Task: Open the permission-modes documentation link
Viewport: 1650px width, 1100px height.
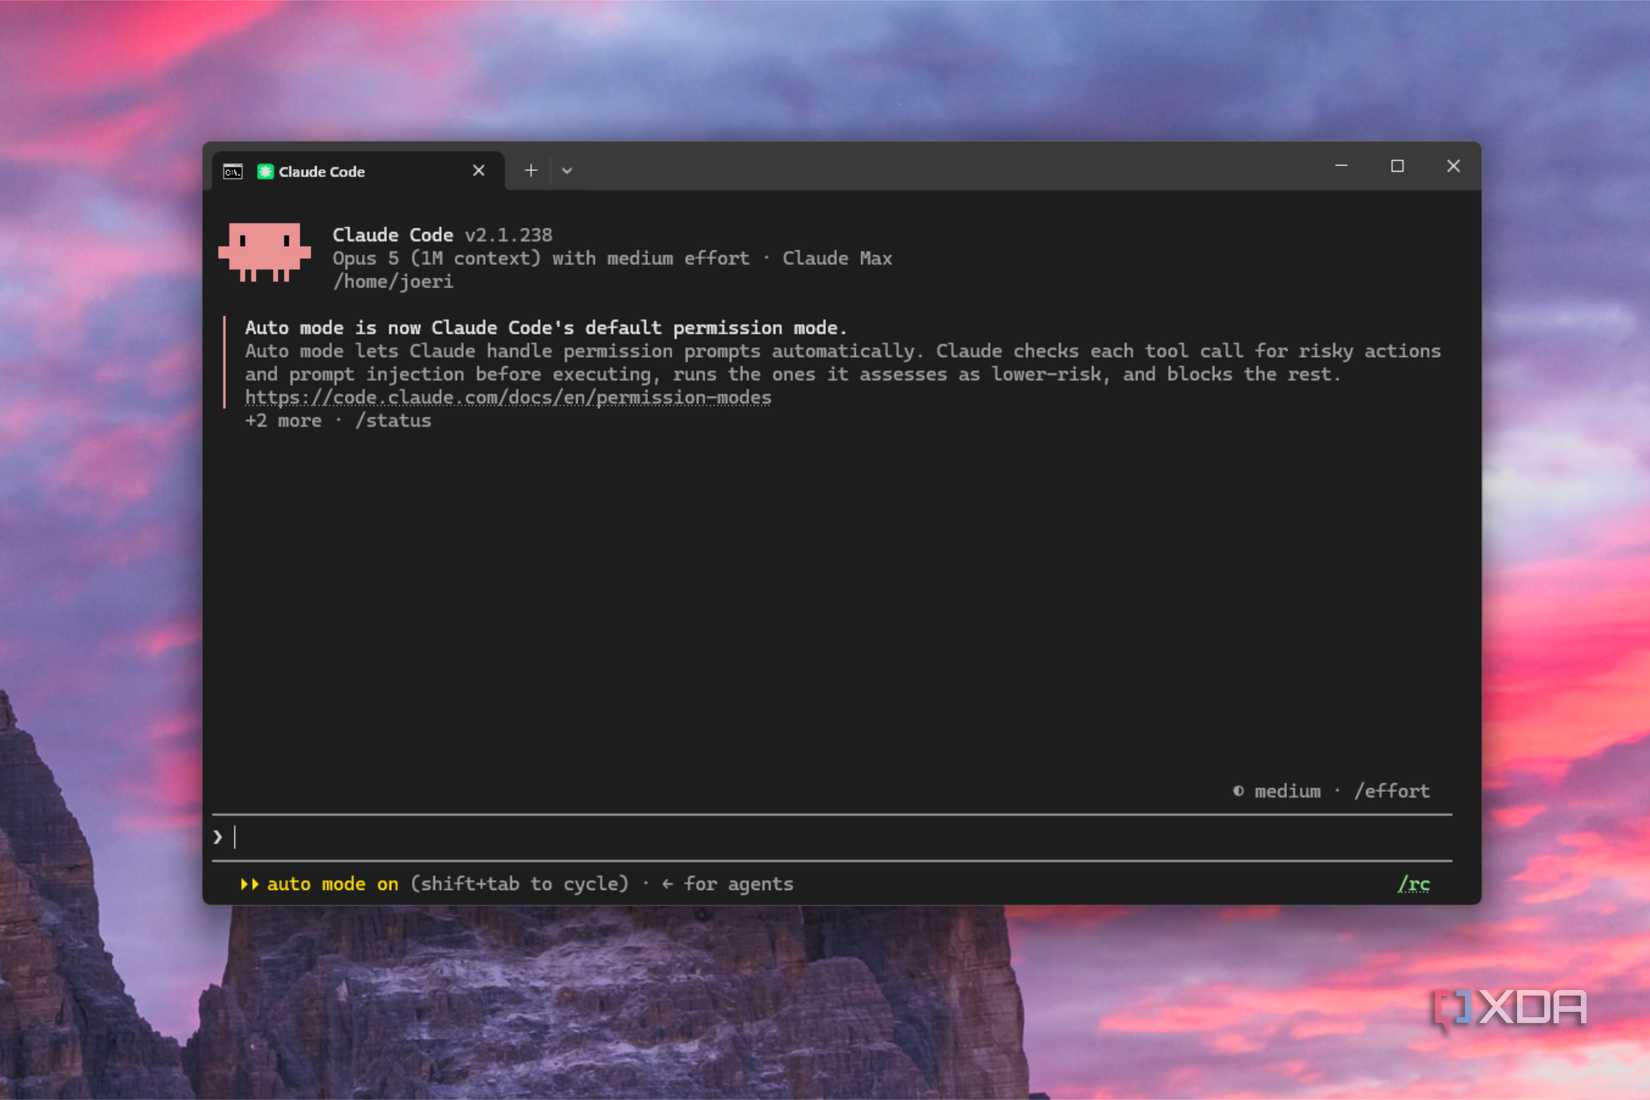Action: [x=508, y=397]
